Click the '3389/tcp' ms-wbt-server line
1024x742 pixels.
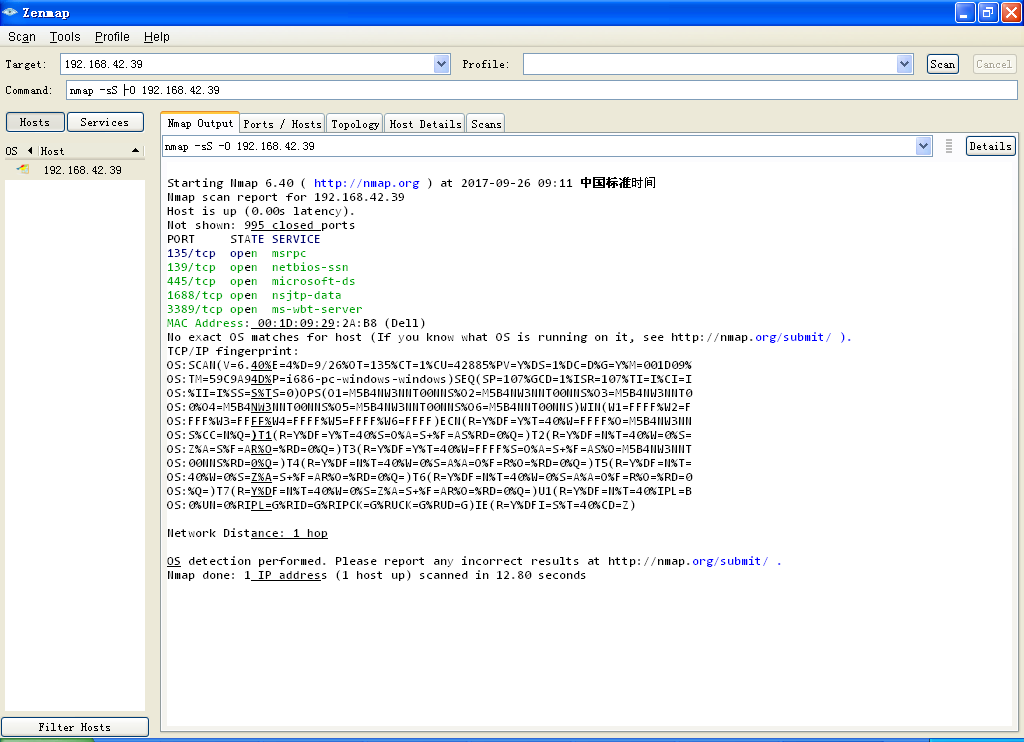click(x=264, y=310)
